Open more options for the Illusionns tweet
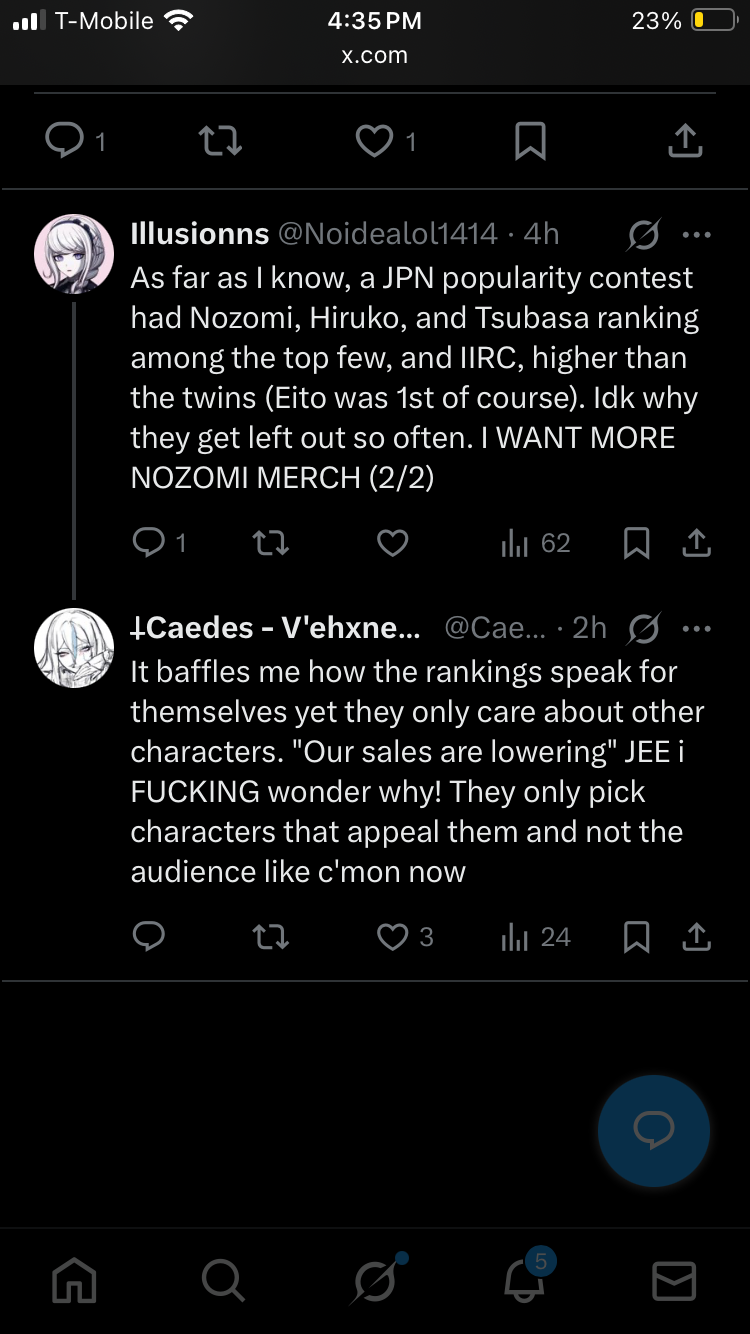This screenshot has width=750, height=1334. pyautogui.click(x=696, y=235)
